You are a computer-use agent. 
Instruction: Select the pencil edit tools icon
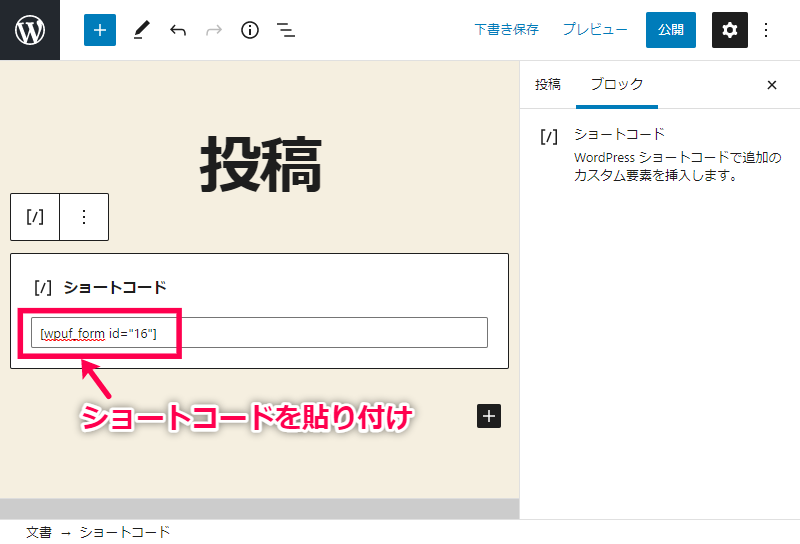point(141,30)
